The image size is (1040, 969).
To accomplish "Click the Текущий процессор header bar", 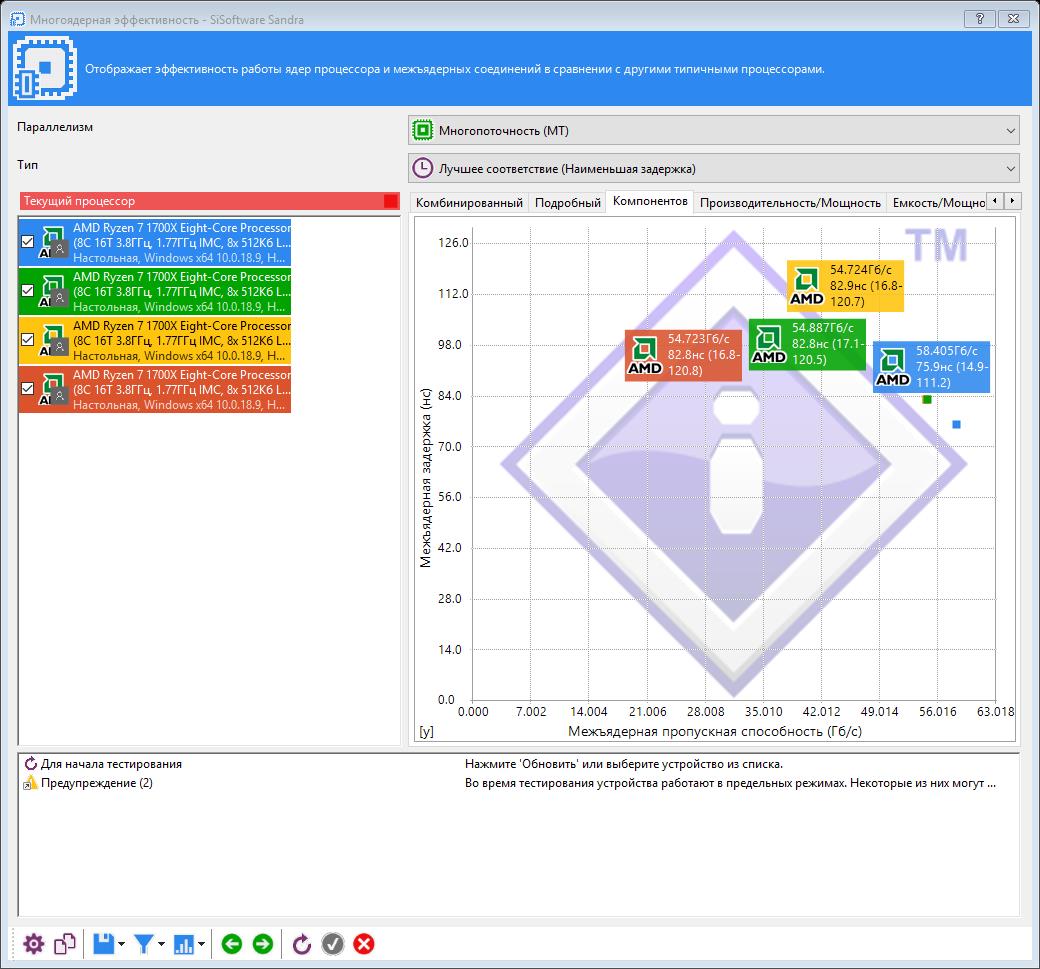I will [209, 201].
